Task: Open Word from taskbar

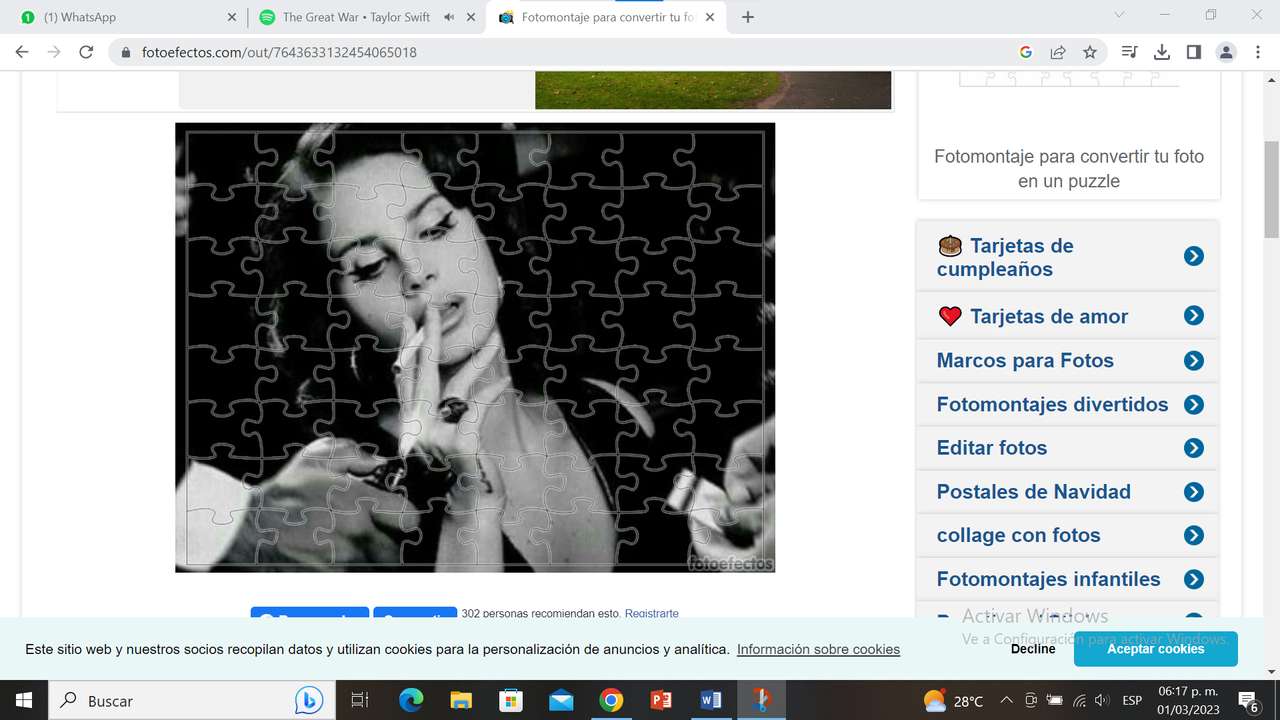Action: 711,700
